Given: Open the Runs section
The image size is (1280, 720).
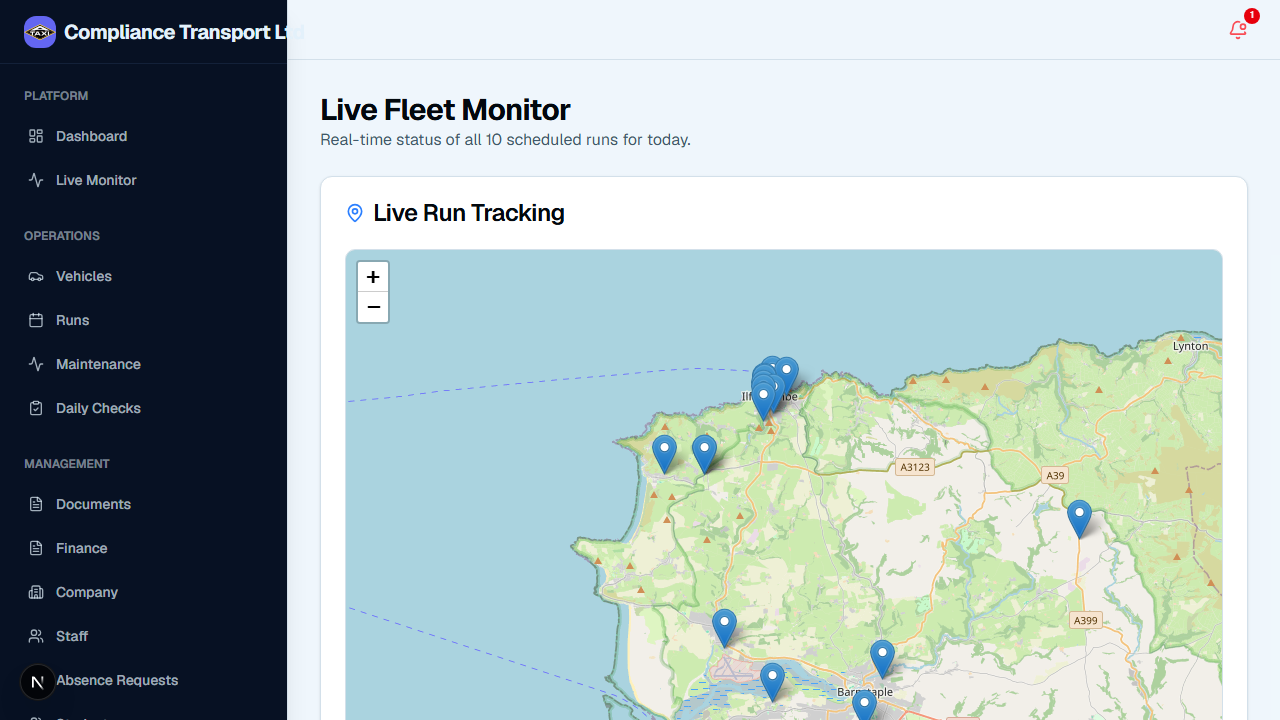Looking at the screenshot, I should tap(143, 320).
